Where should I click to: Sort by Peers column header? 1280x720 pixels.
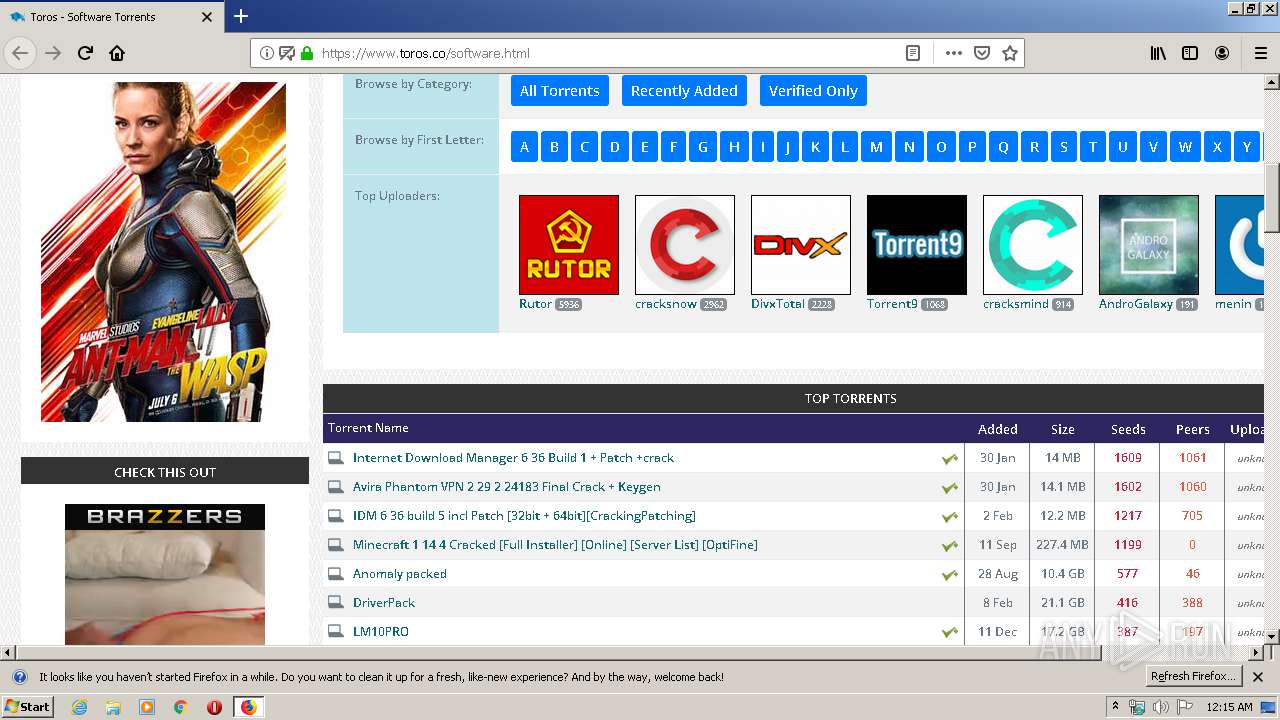1192,429
